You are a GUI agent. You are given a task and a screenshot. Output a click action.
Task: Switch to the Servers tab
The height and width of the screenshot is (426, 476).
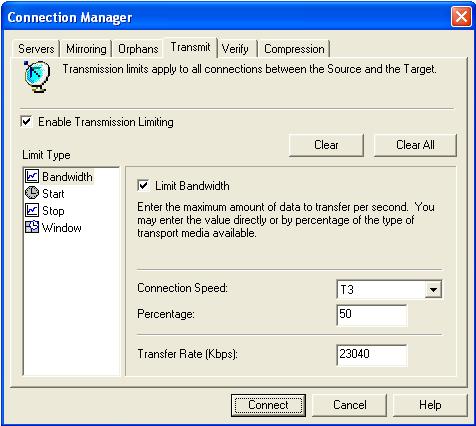(36, 49)
